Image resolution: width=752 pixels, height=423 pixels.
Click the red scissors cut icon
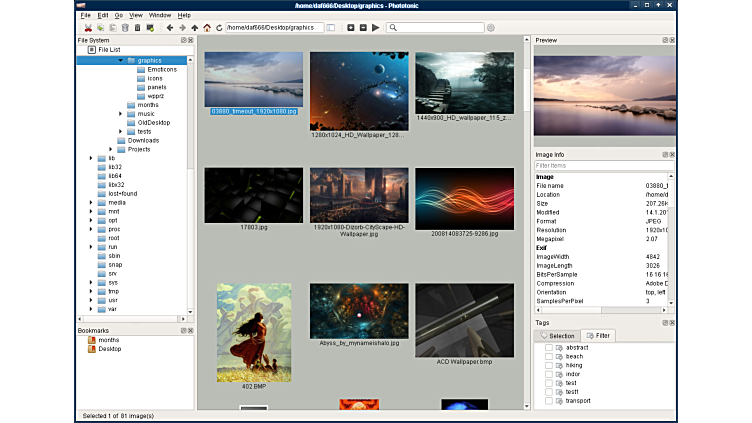click(89, 28)
